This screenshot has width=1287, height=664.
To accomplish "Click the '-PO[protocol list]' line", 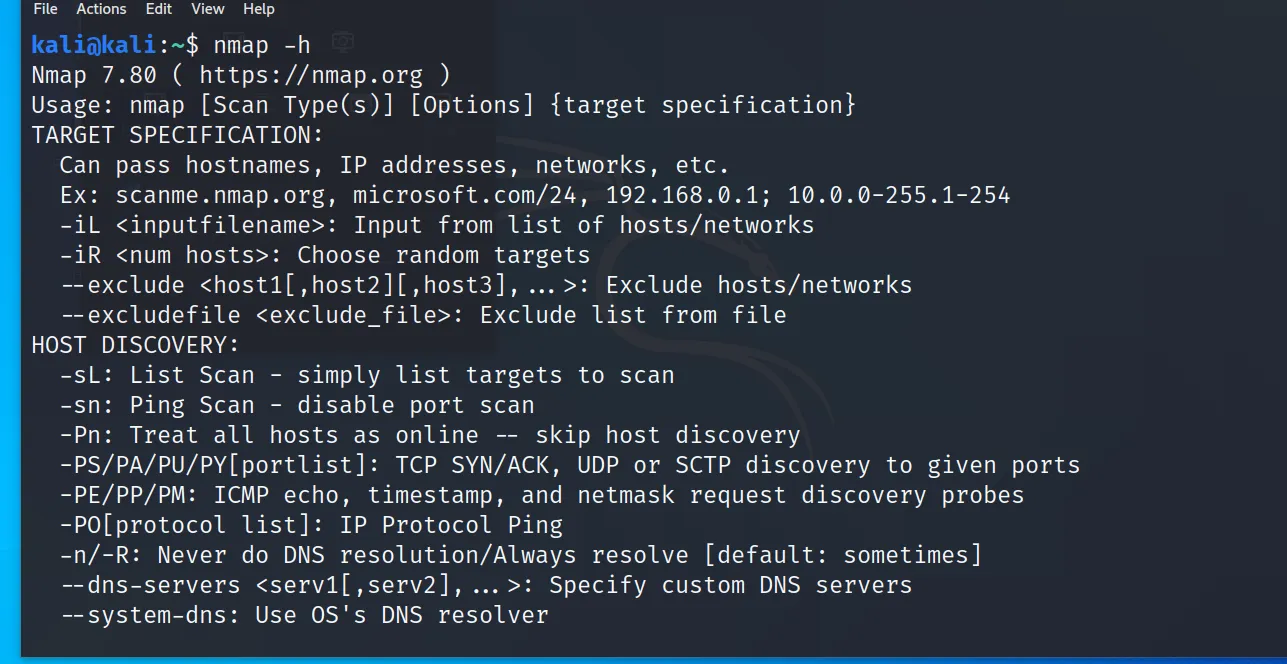I will (x=311, y=525).
